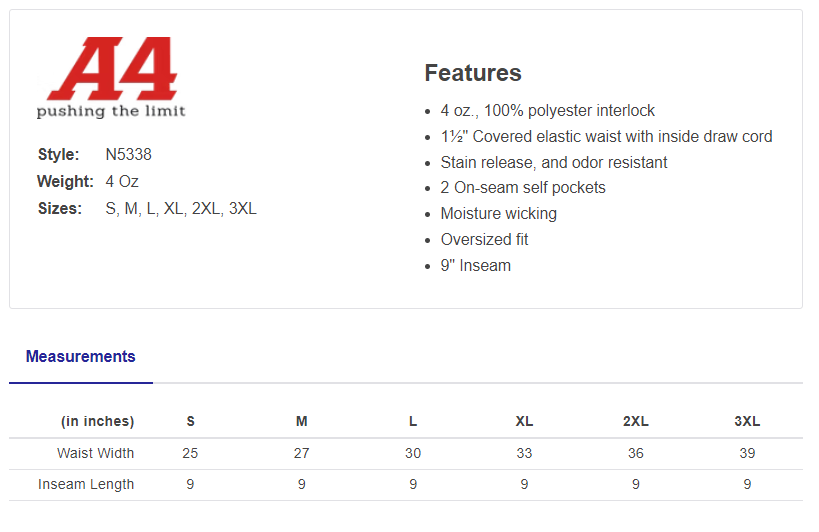Click the 3XL column header in table

(x=747, y=422)
